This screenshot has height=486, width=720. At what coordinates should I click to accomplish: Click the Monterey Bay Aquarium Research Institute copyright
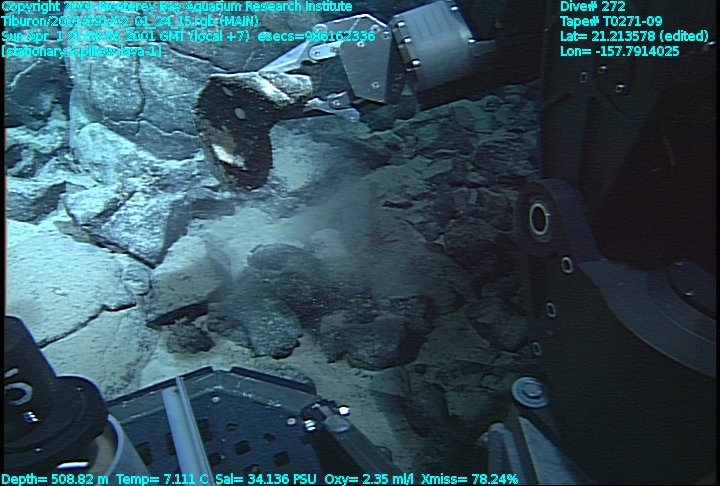point(176,7)
